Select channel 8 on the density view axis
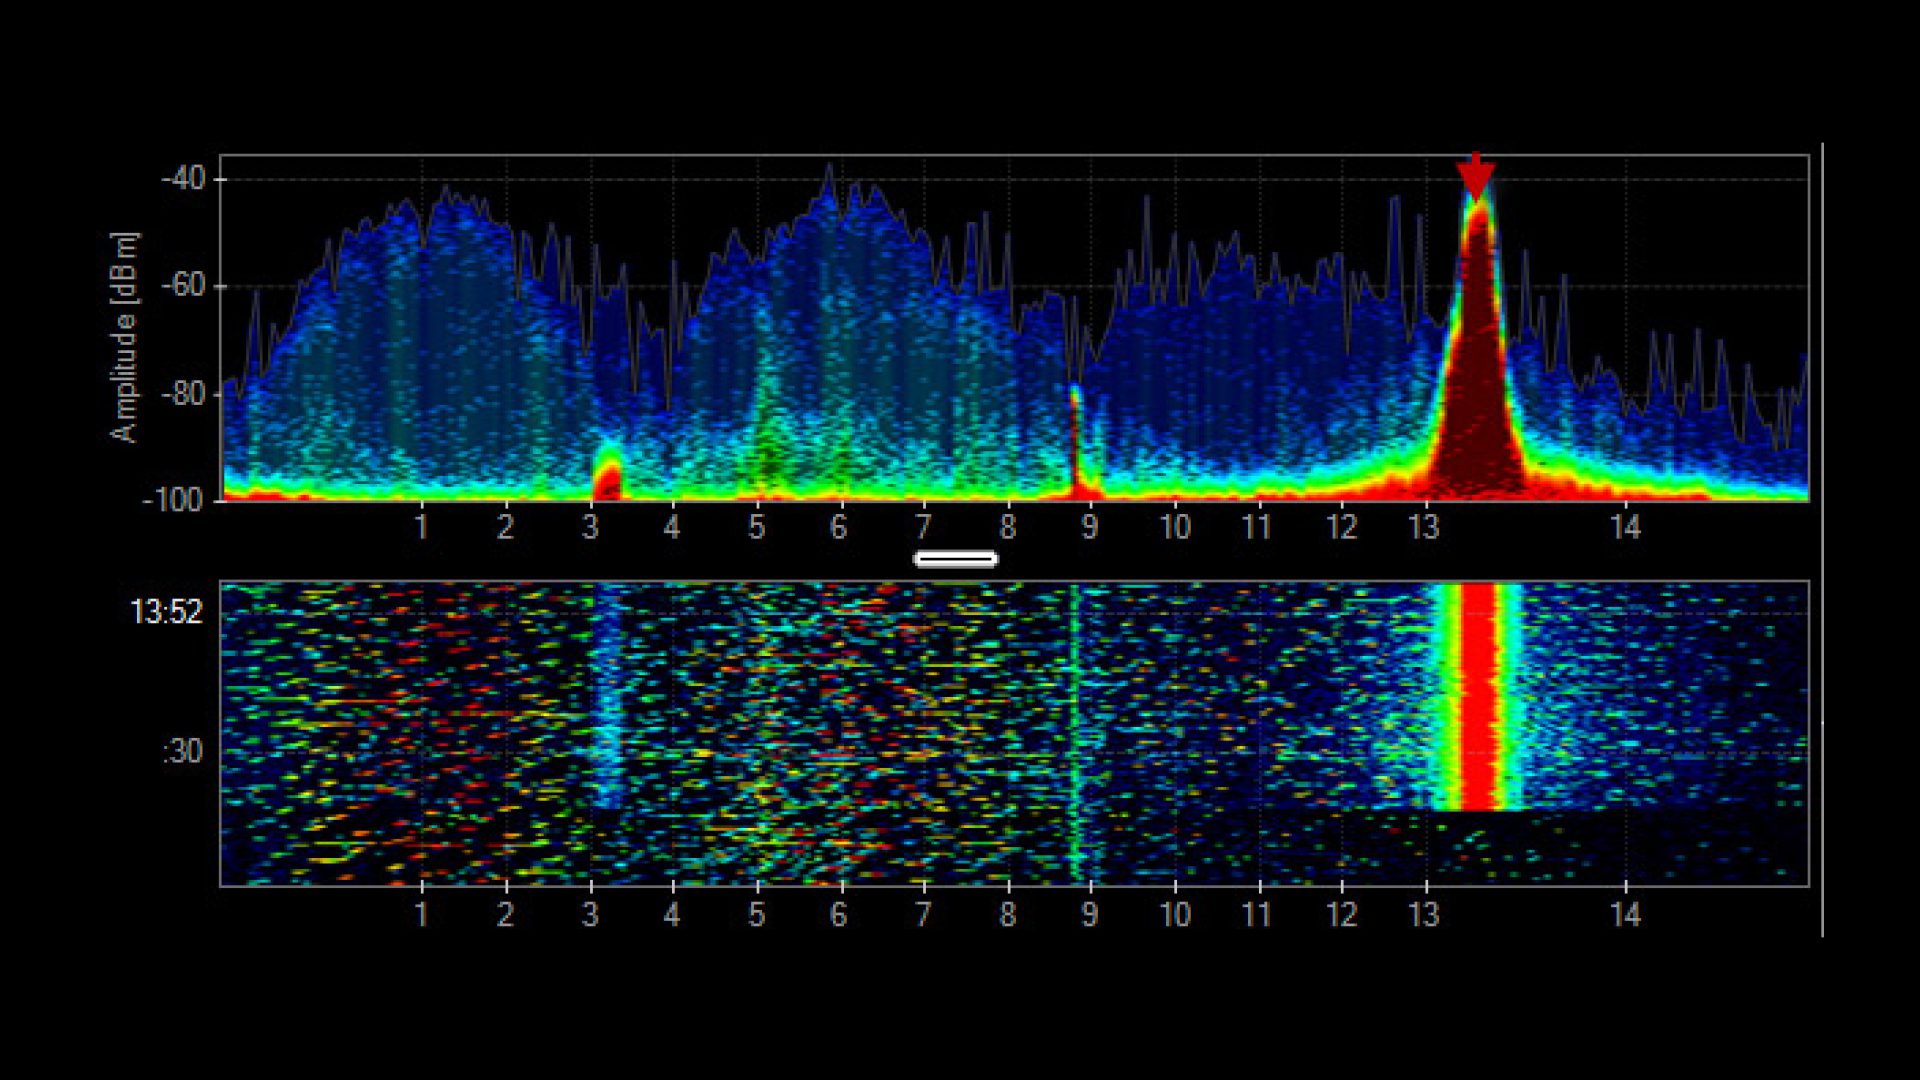Screen dimensions: 1920x1080 [1008, 526]
